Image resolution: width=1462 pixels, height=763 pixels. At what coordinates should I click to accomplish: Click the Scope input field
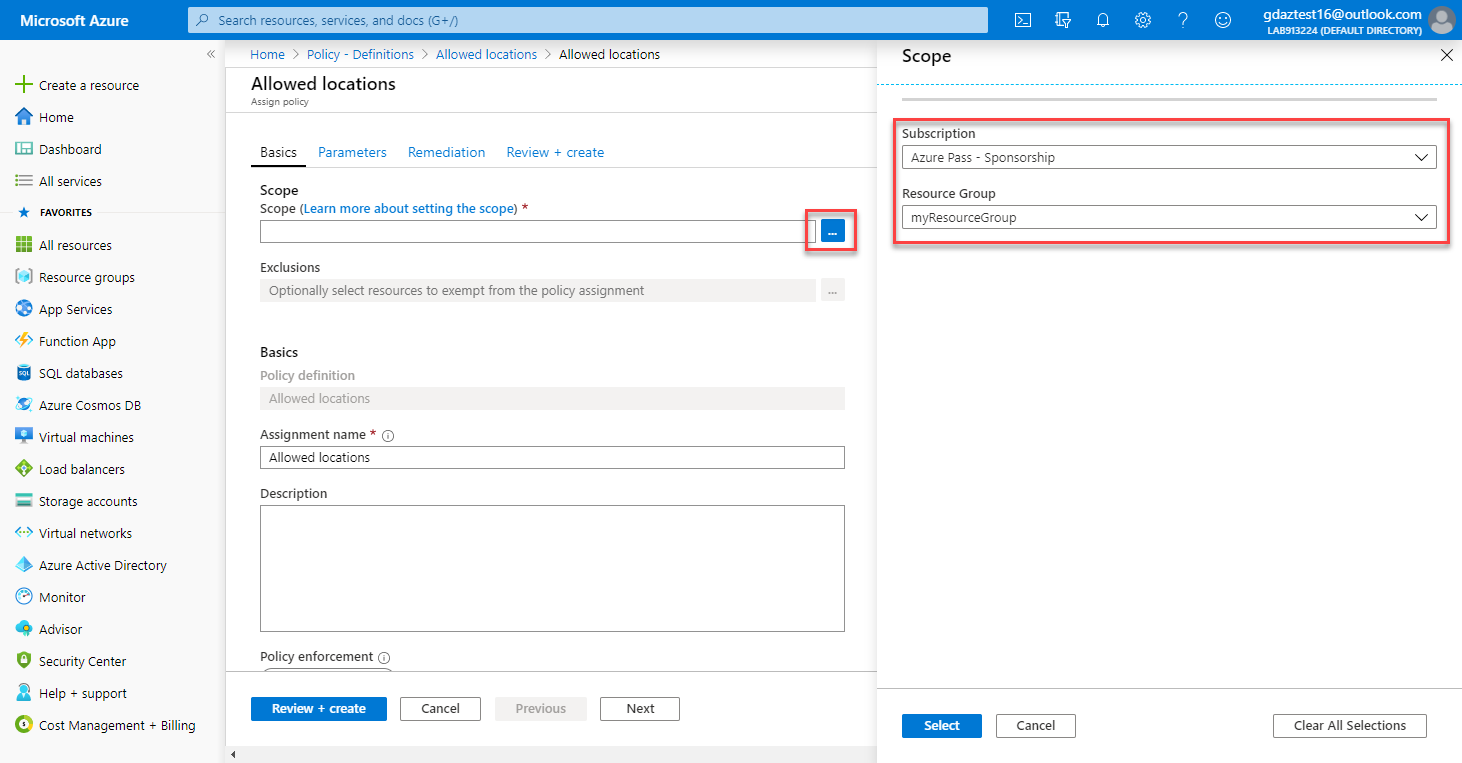pyautogui.click(x=538, y=231)
